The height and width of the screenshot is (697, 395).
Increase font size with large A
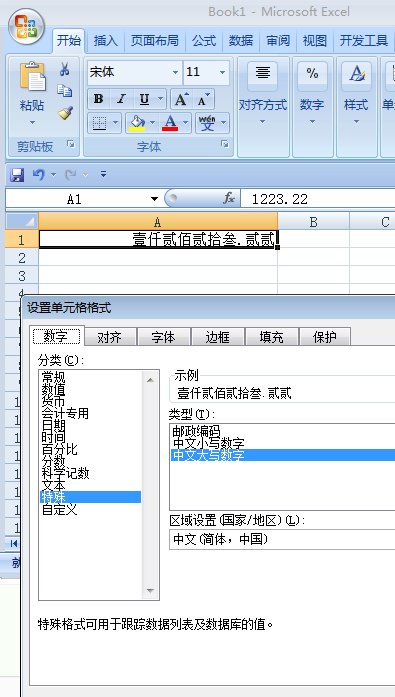[181, 99]
